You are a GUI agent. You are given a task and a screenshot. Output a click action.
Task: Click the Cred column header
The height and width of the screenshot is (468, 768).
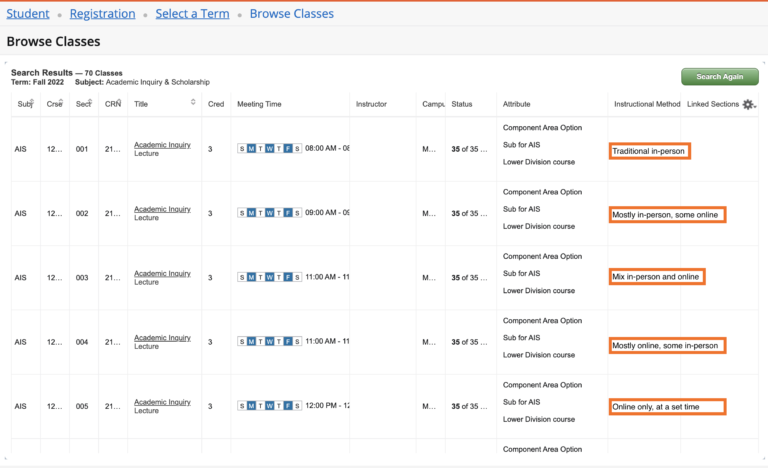pos(216,104)
